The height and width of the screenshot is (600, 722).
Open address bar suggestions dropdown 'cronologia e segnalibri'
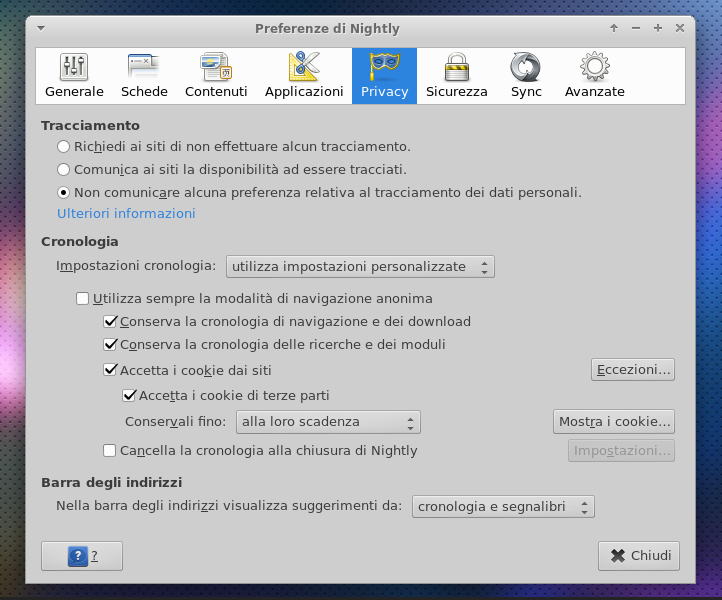pos(503,507)
